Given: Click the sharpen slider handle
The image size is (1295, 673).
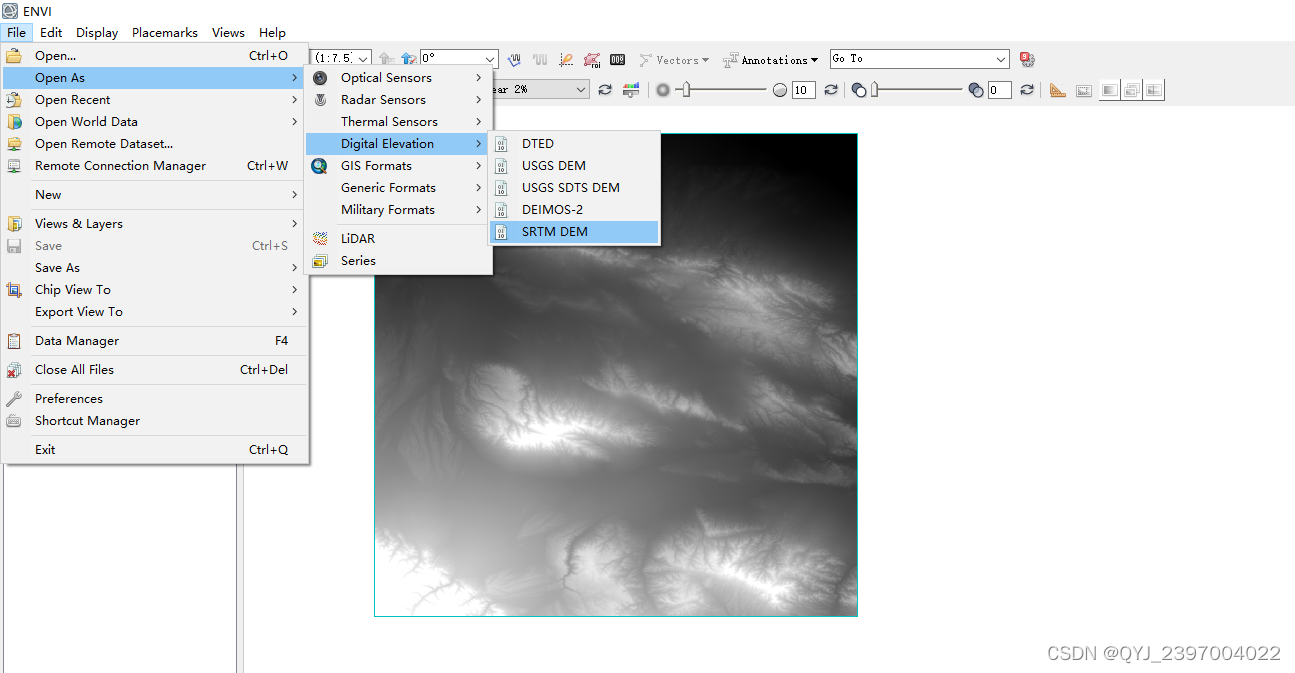Looking at the screenshot, I should 684,90.
